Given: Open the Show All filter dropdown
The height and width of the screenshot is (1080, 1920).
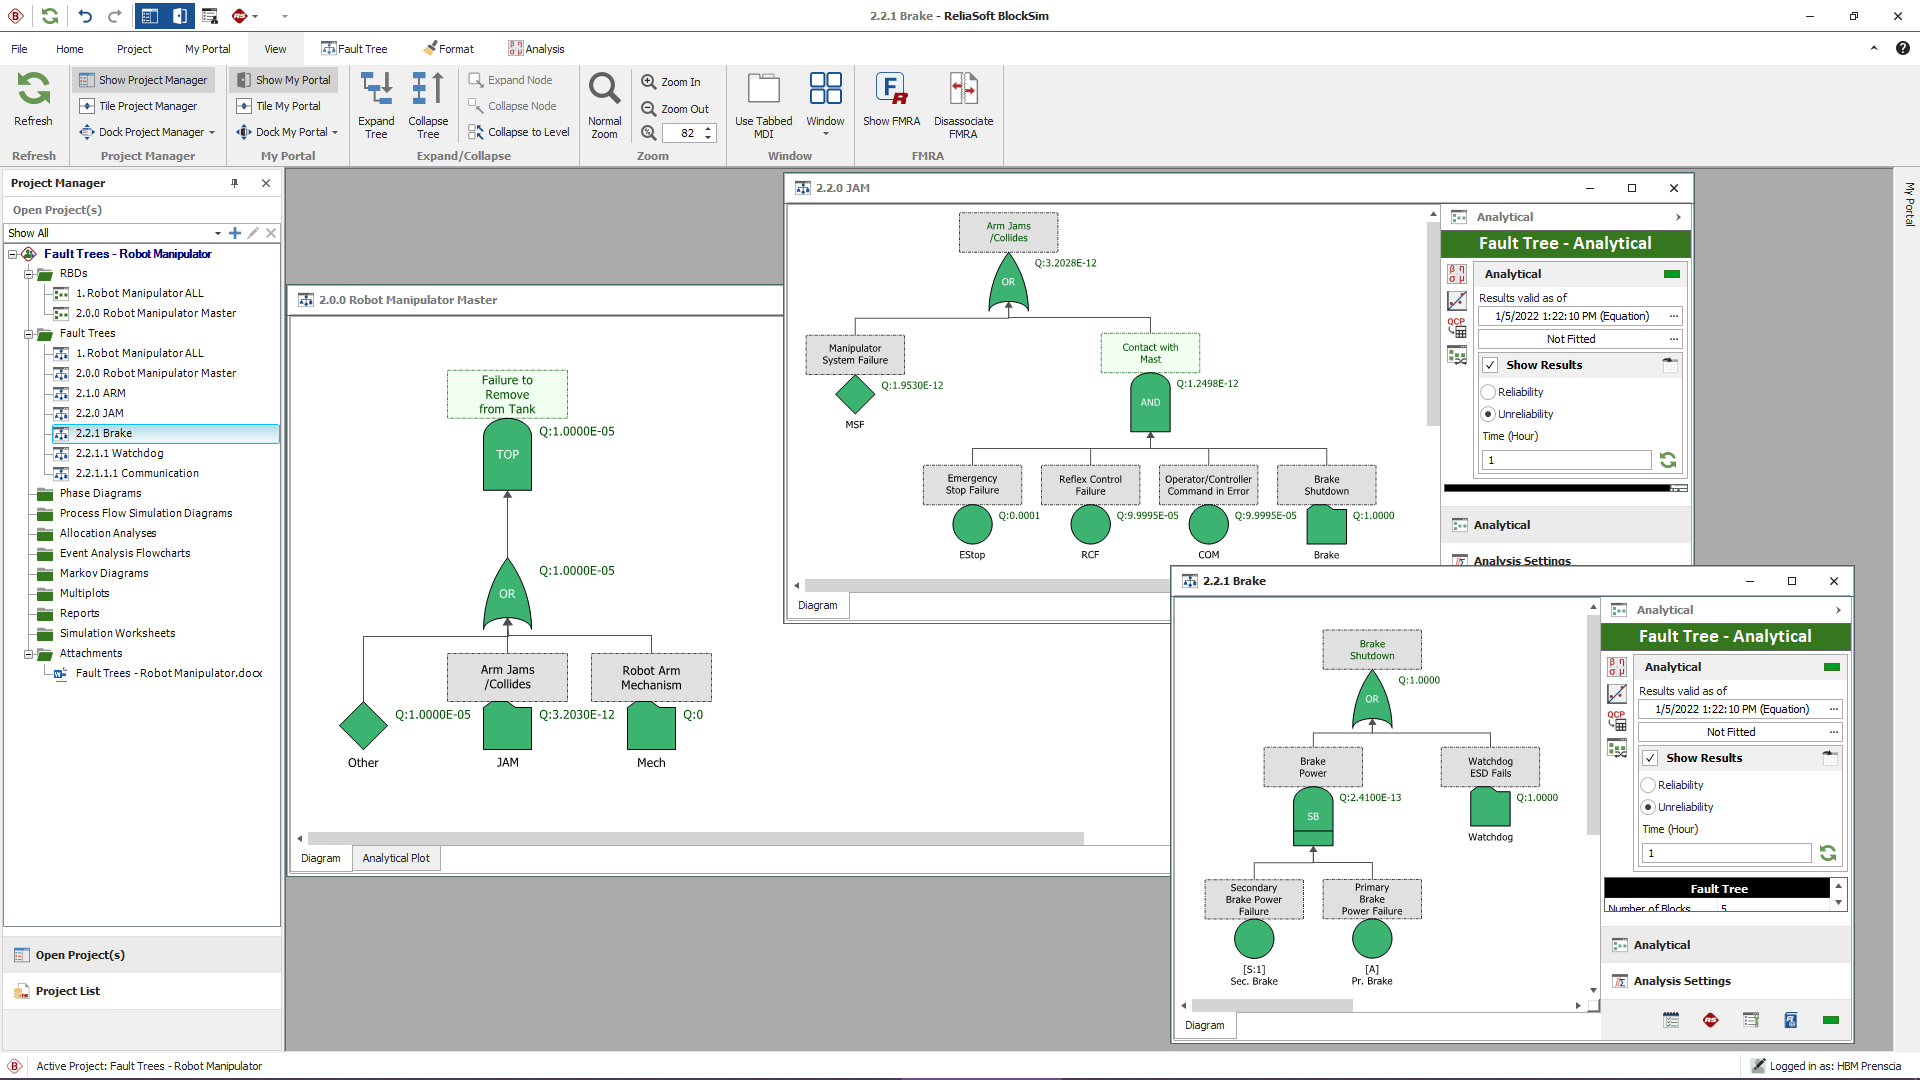Looking at the screenshot, I should click(217, 233).
